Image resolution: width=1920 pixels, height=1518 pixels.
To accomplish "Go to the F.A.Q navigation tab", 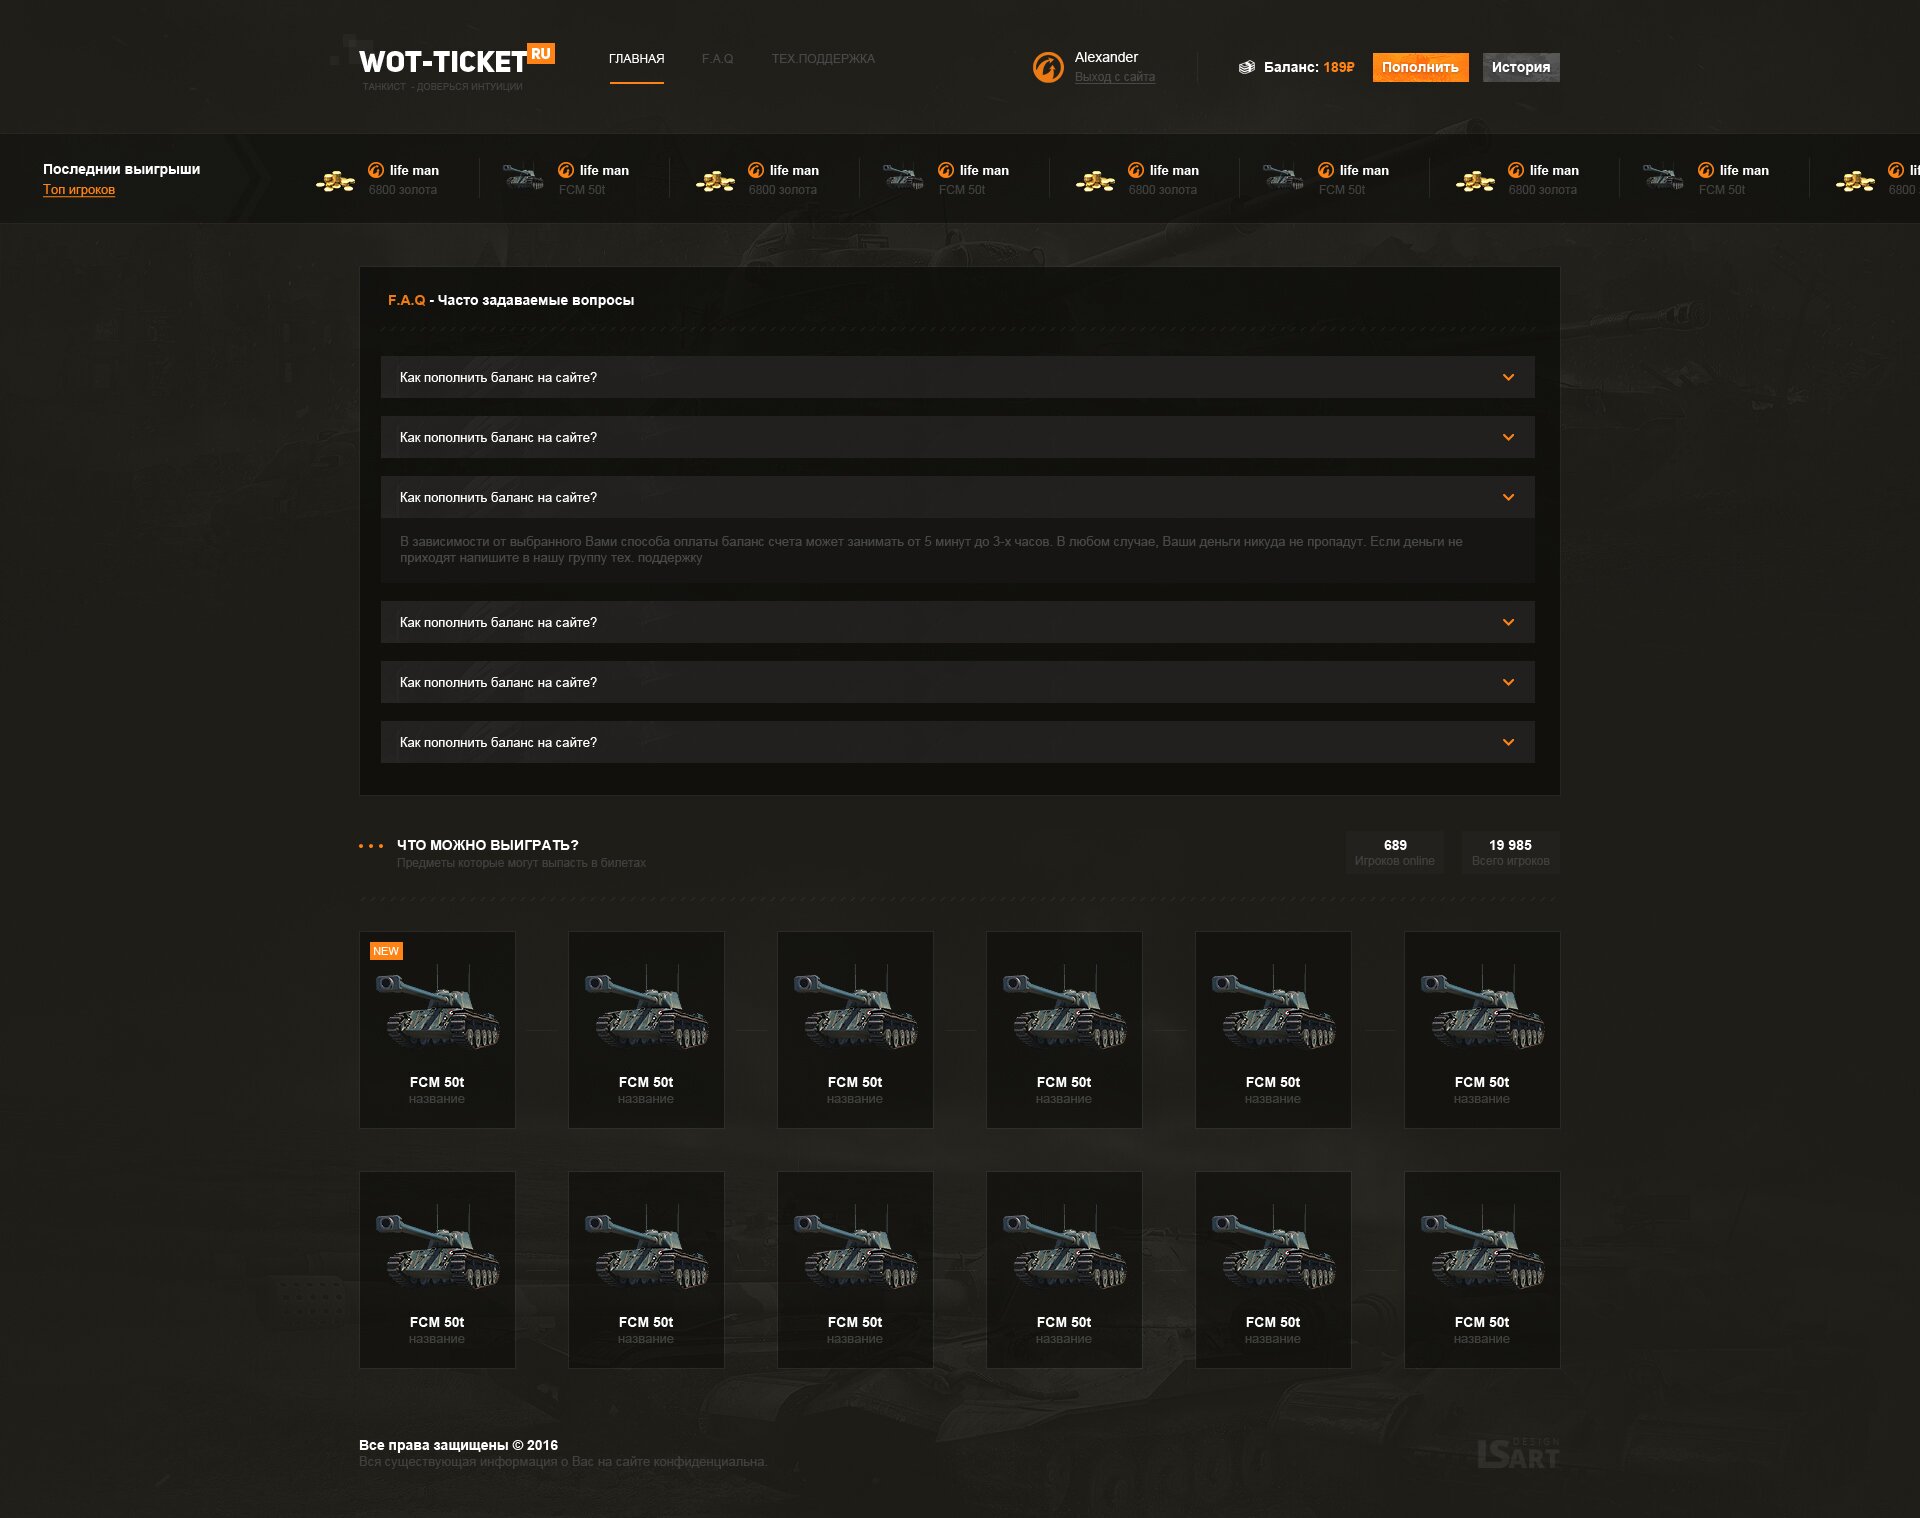I will (717, 59).
